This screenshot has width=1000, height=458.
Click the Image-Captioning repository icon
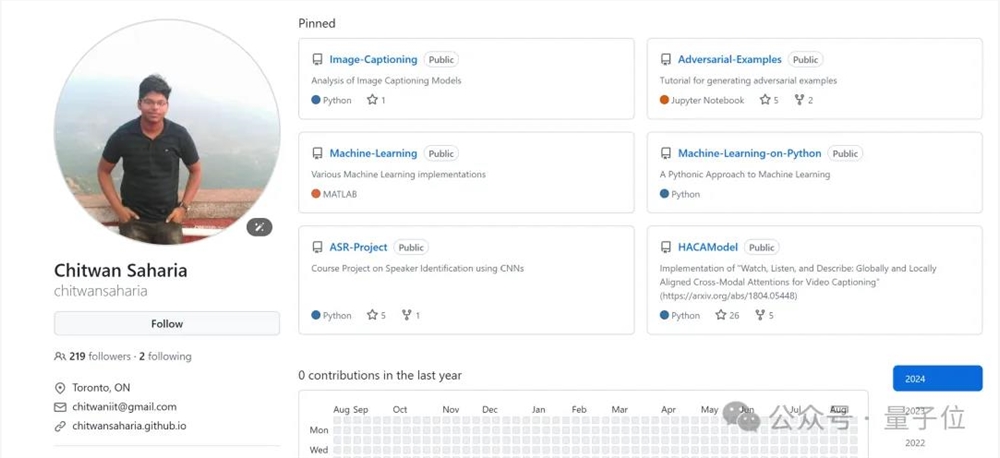pyautogui.click(x=317, y=60)
